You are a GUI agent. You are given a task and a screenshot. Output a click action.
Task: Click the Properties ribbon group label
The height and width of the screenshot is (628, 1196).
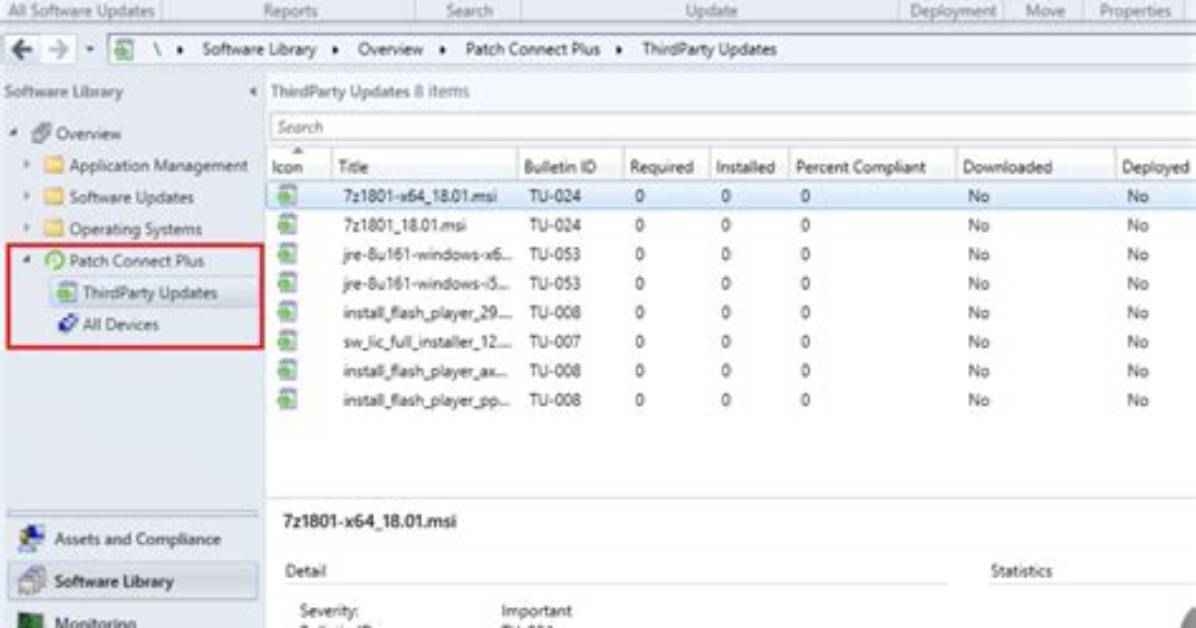point(1134,11)
